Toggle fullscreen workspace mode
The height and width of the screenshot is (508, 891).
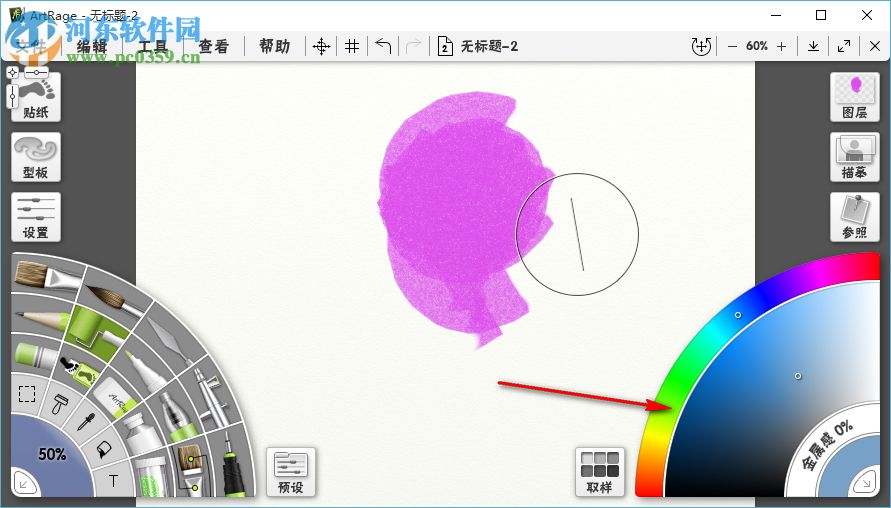844,46
